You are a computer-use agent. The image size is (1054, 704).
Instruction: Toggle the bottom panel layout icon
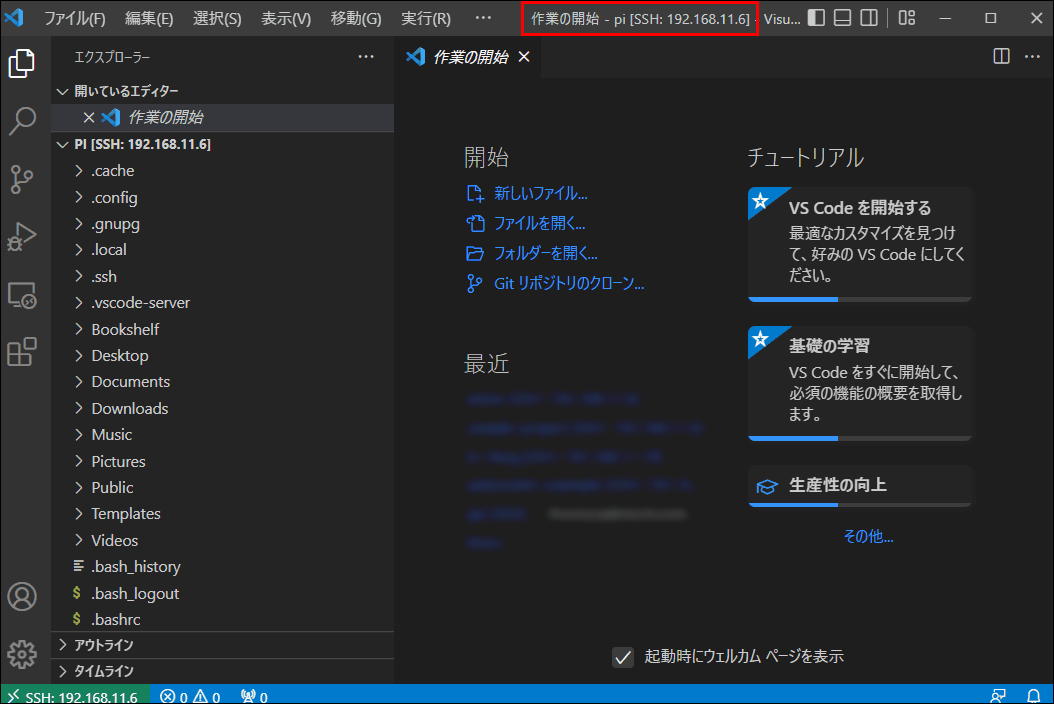point(842,17)
